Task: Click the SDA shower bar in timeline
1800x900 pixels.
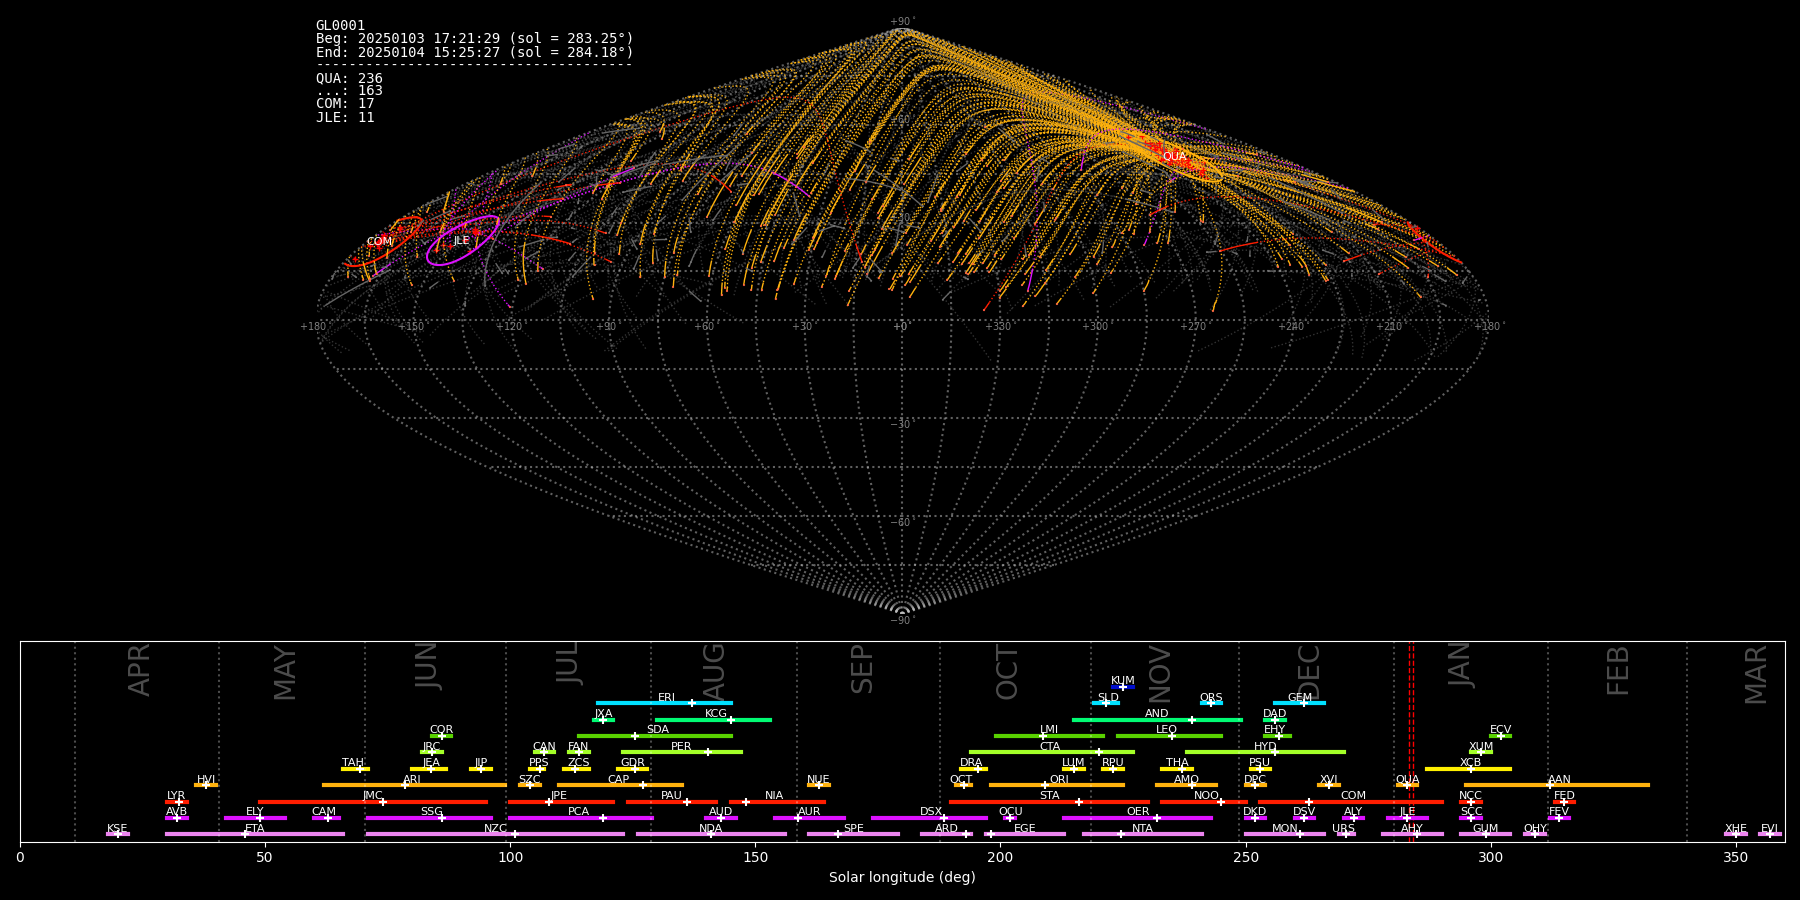Action: tap(655, 736)
